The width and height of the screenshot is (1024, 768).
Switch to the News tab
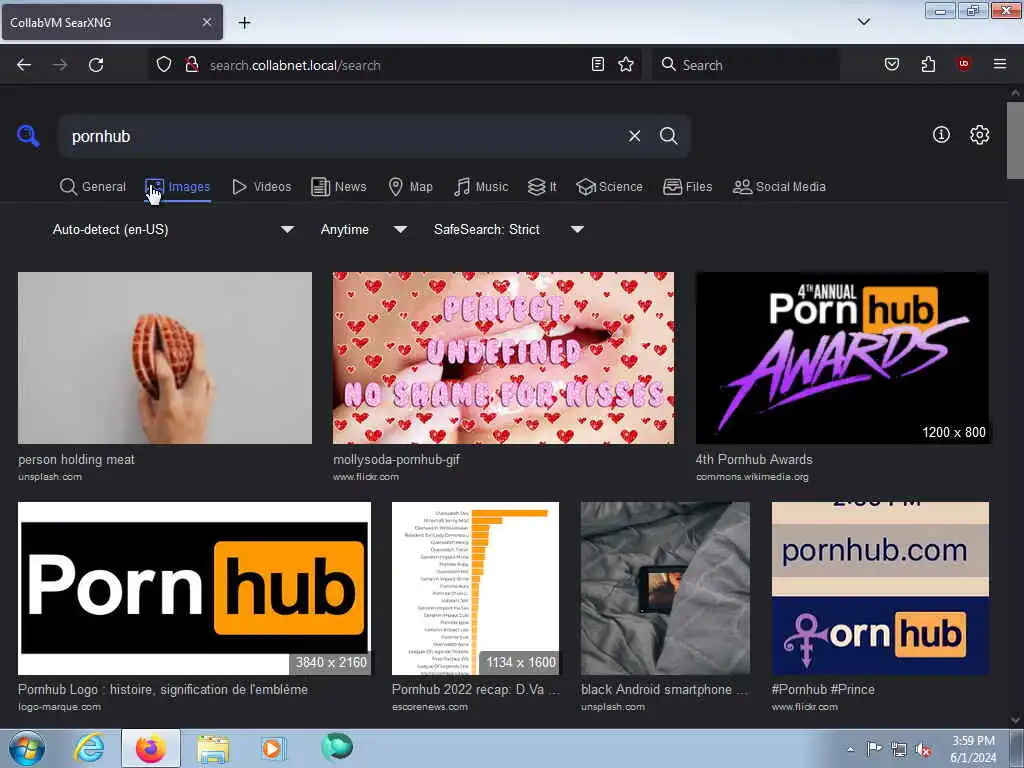(x=339, y=187)
